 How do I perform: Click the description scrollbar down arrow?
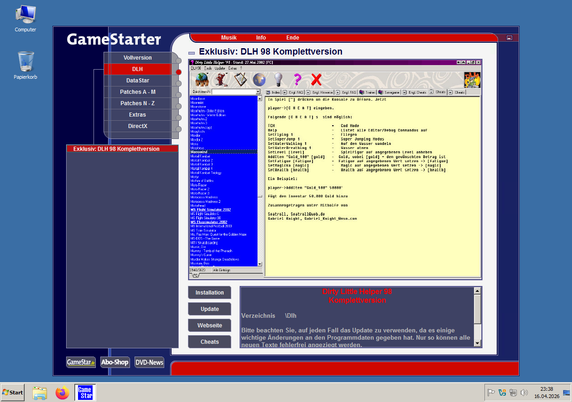coord(477,343)
